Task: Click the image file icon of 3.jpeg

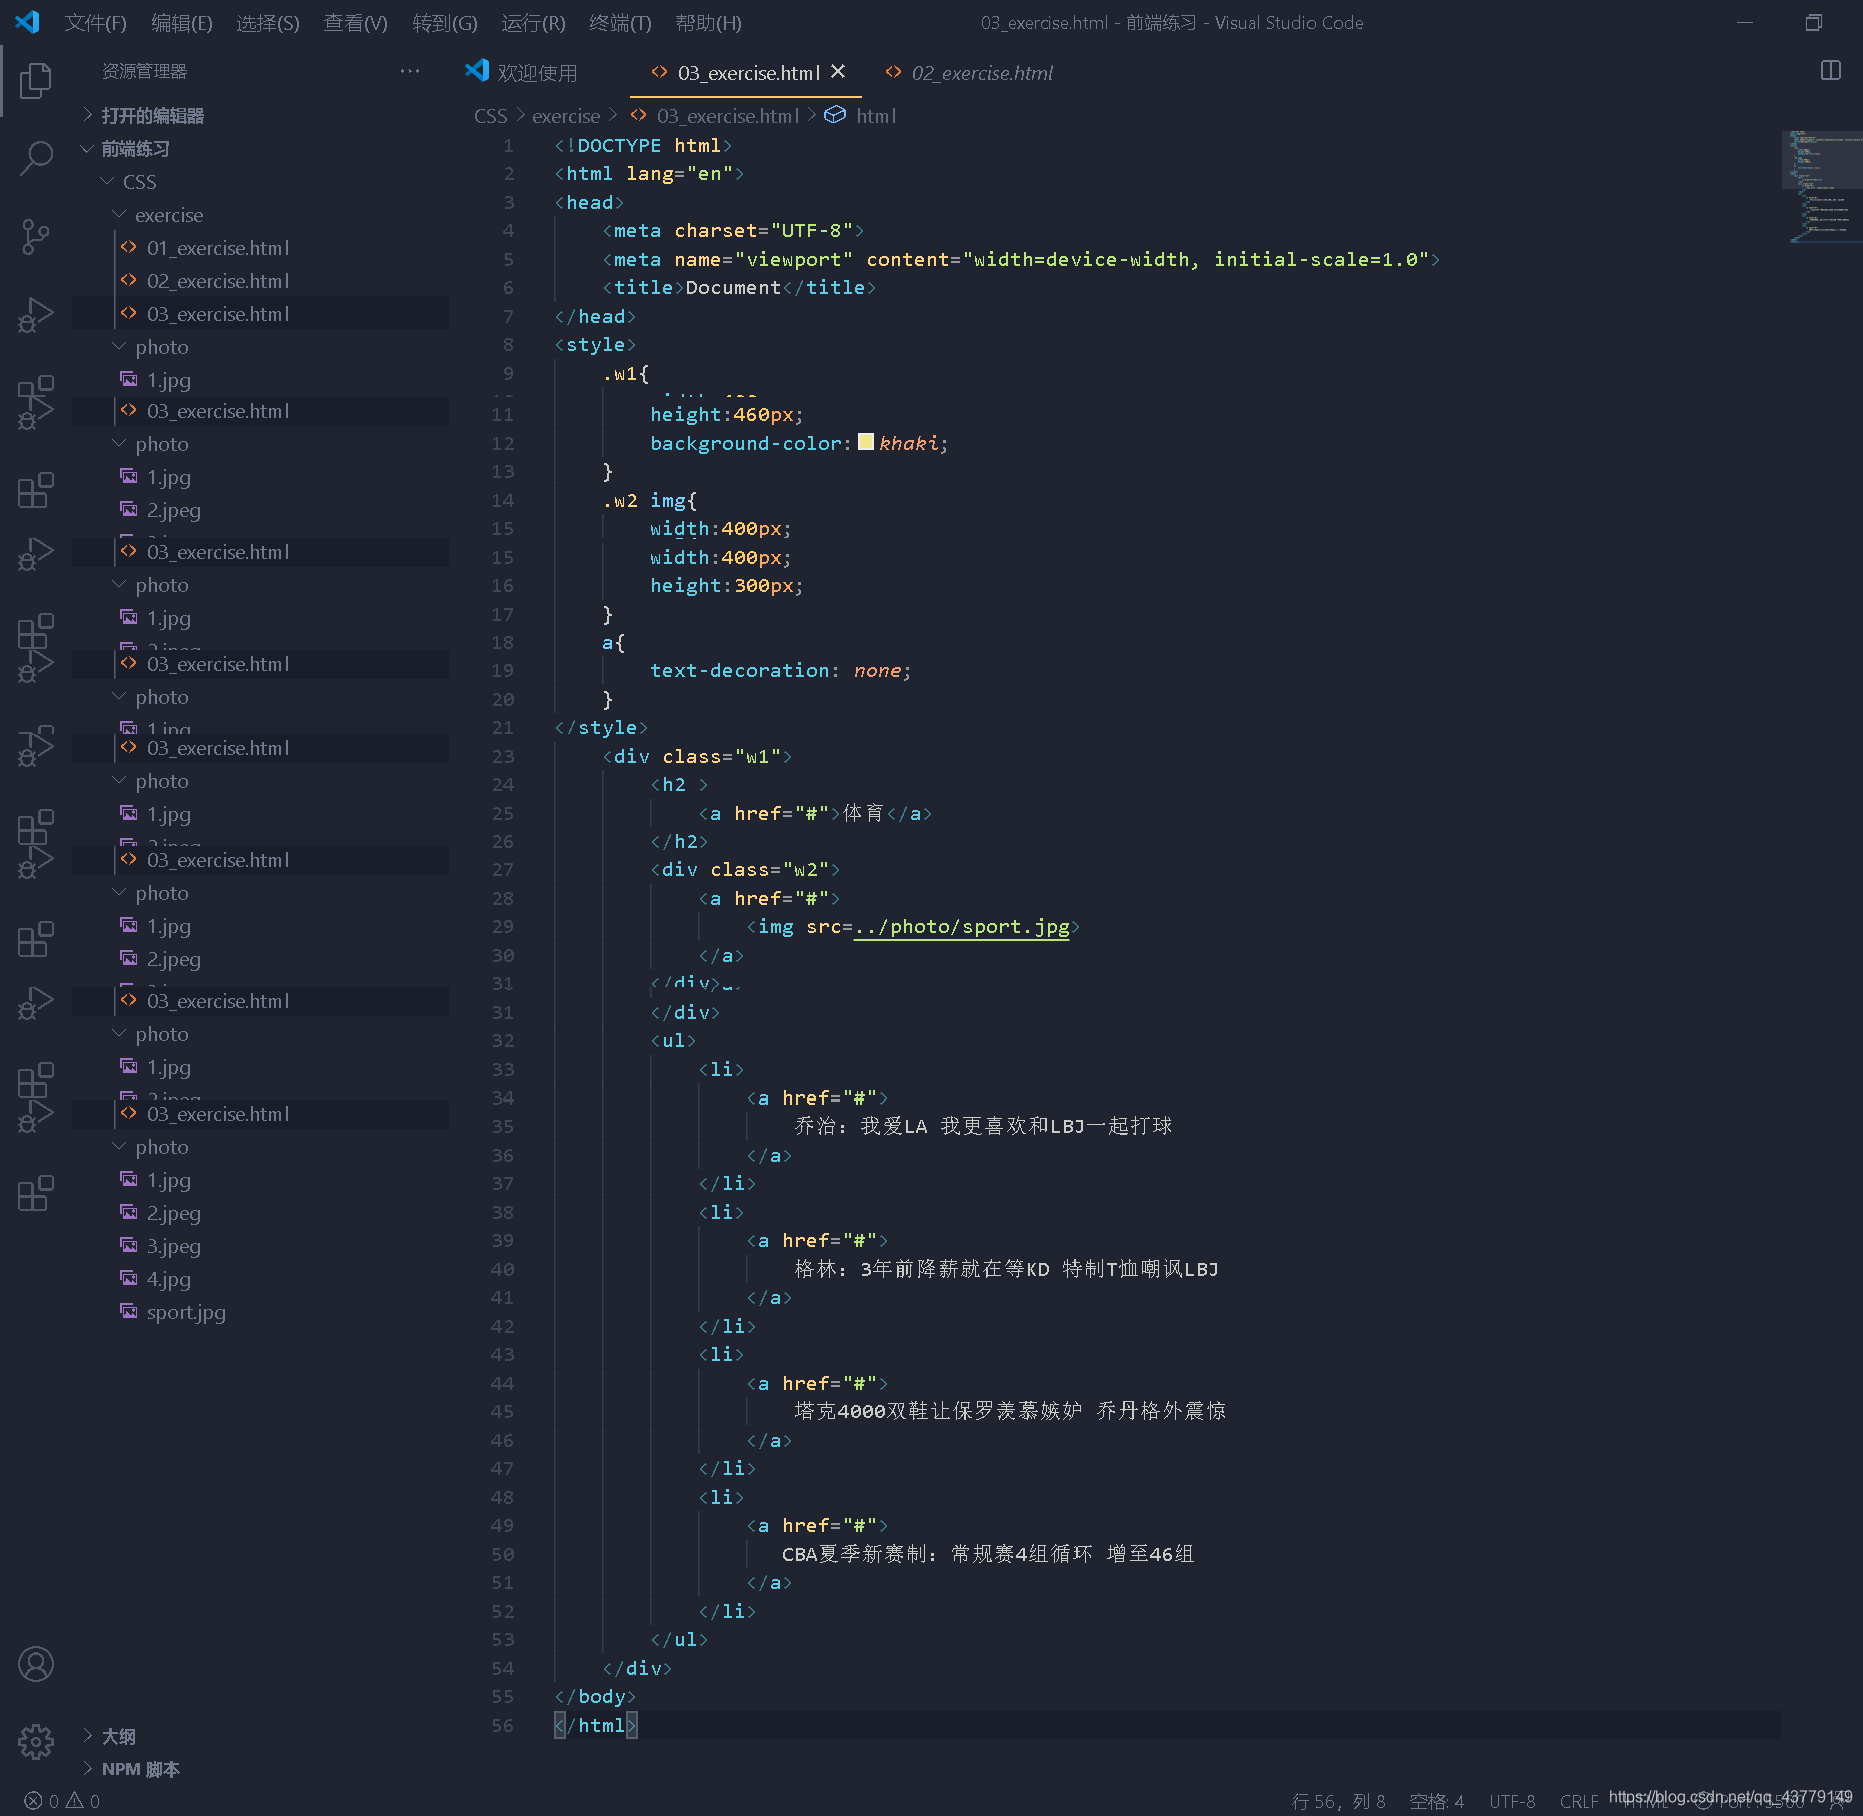Action: [x=129, y=1245]
